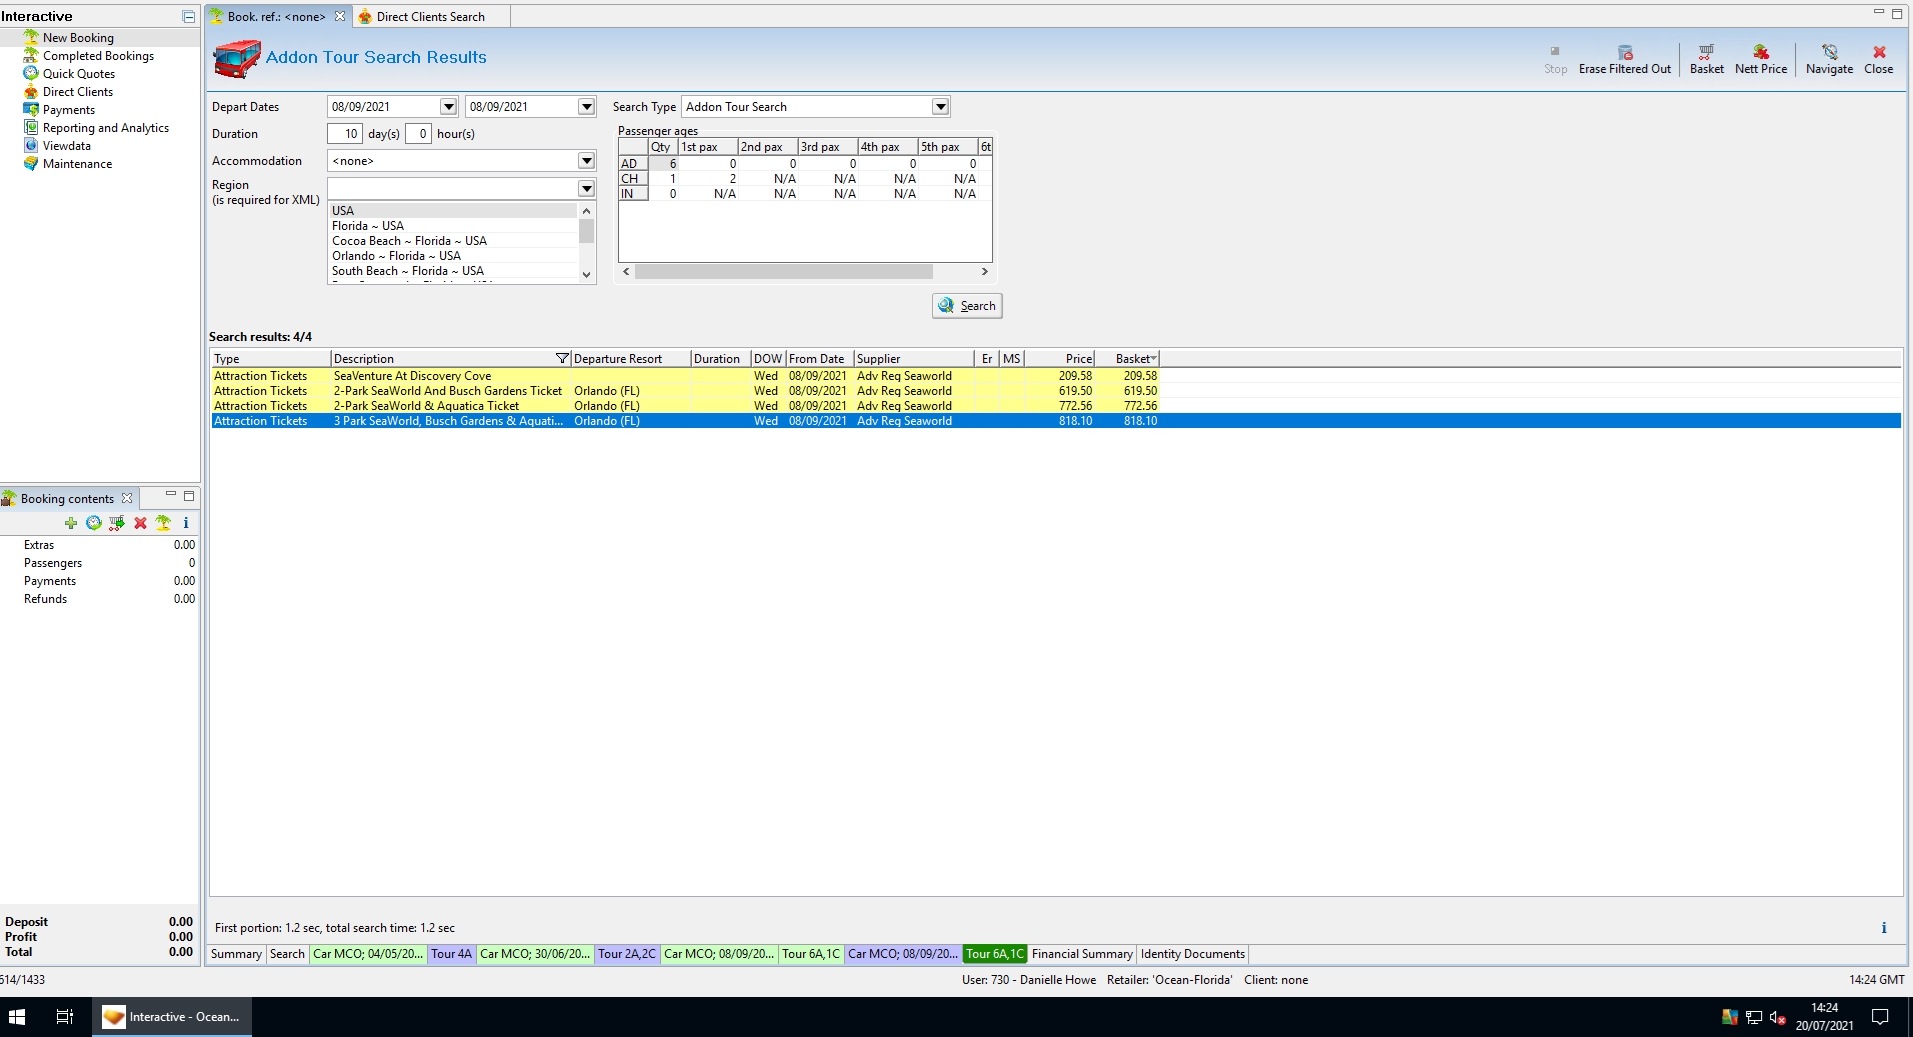Open the second Depart Dates dropdown
Image resolution: width=1913 pixels, height=1037 pixels.
tap(586, 107)
